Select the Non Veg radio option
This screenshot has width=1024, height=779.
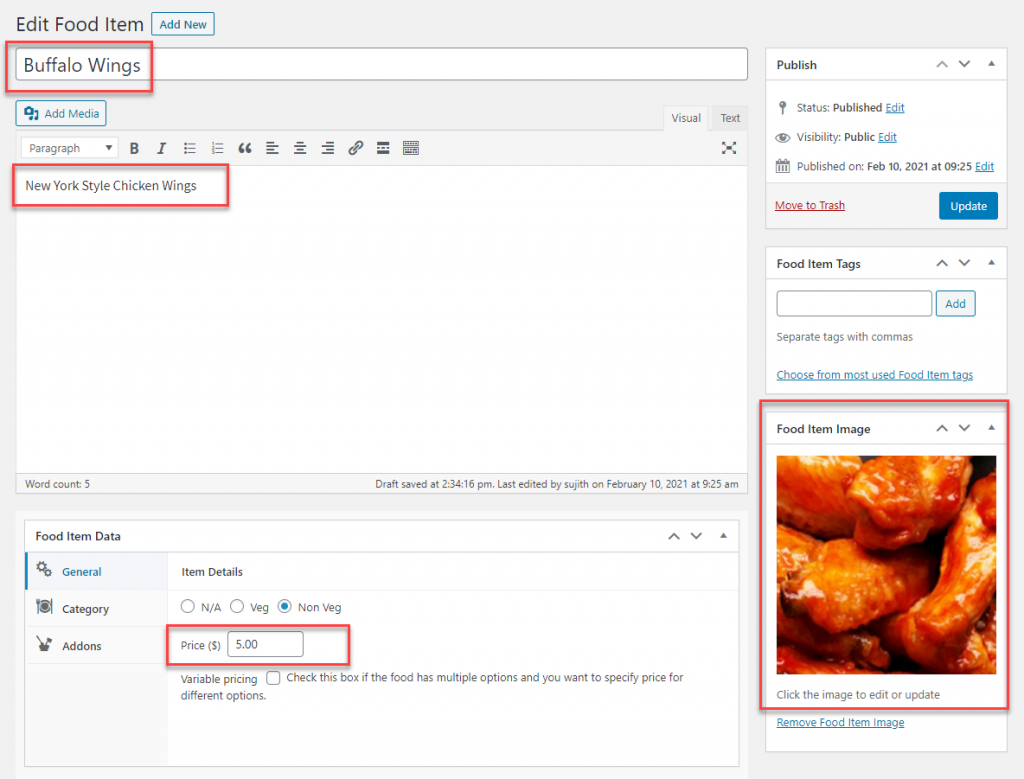285,607
